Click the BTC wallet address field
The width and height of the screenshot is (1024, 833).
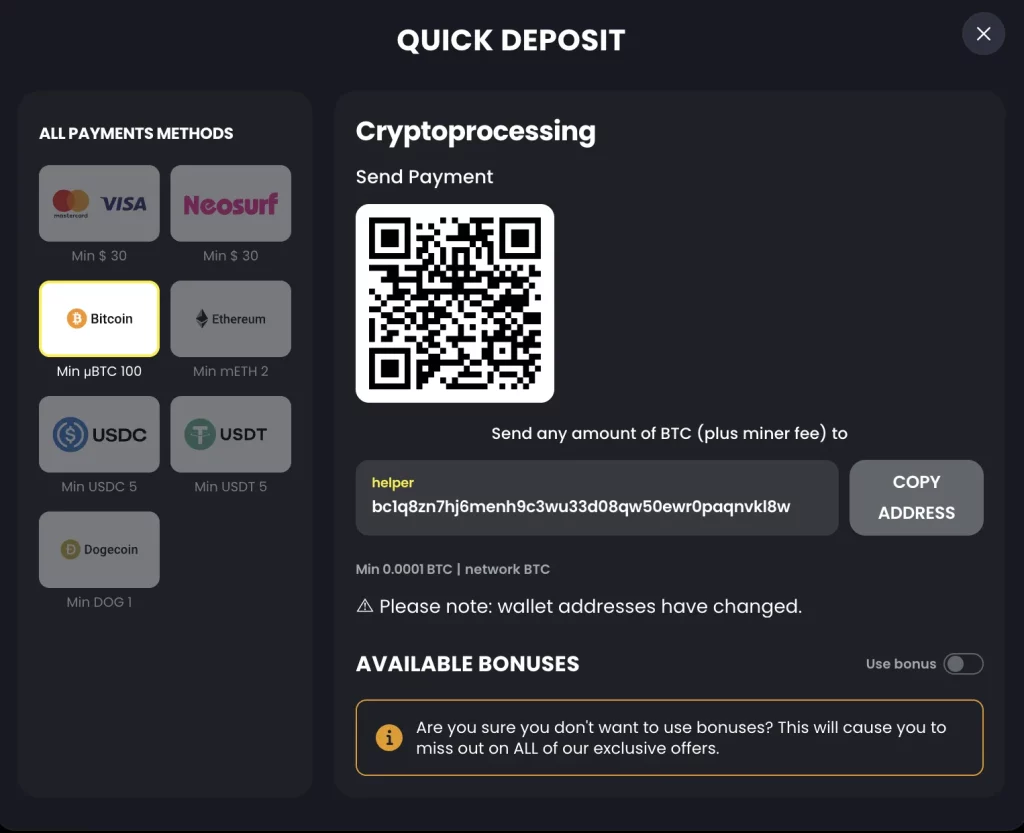coord(597,497)
